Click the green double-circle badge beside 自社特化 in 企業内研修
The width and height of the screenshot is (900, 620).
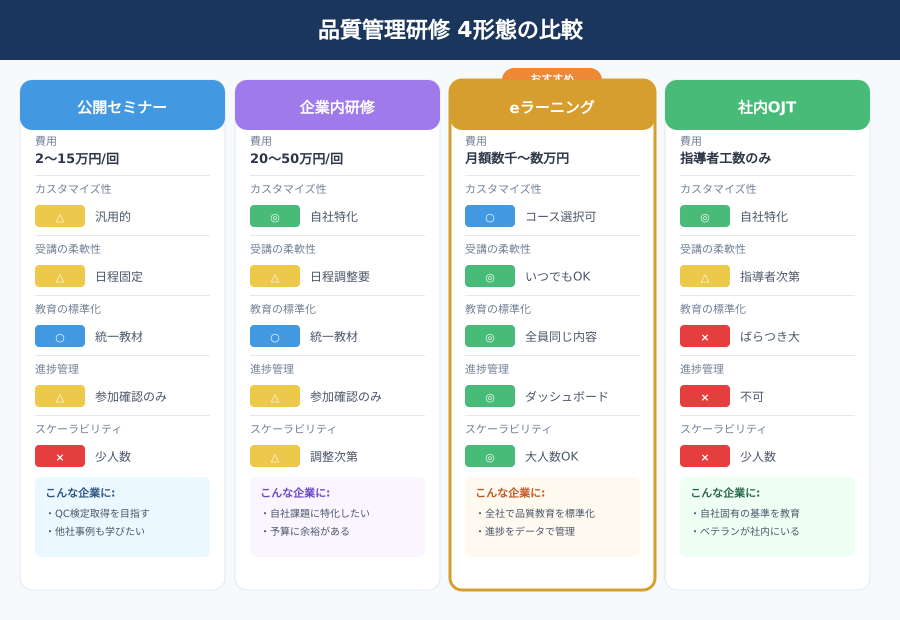275,216
